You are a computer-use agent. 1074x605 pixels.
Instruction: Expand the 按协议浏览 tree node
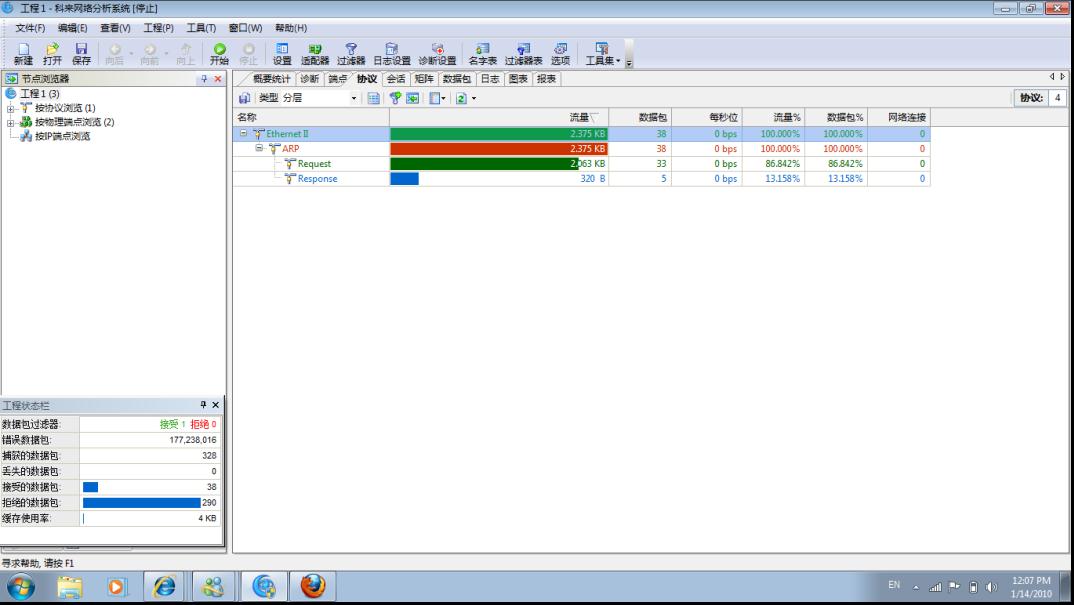pyautogui.click(x=11, y=108)
